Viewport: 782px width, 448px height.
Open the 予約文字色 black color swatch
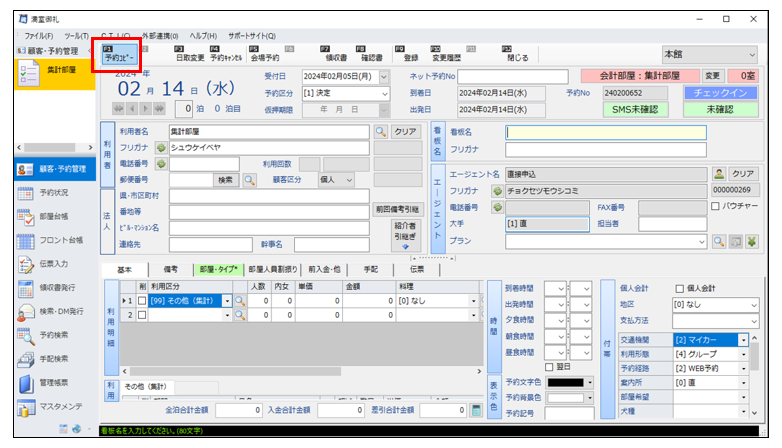[x=570, y=381]
